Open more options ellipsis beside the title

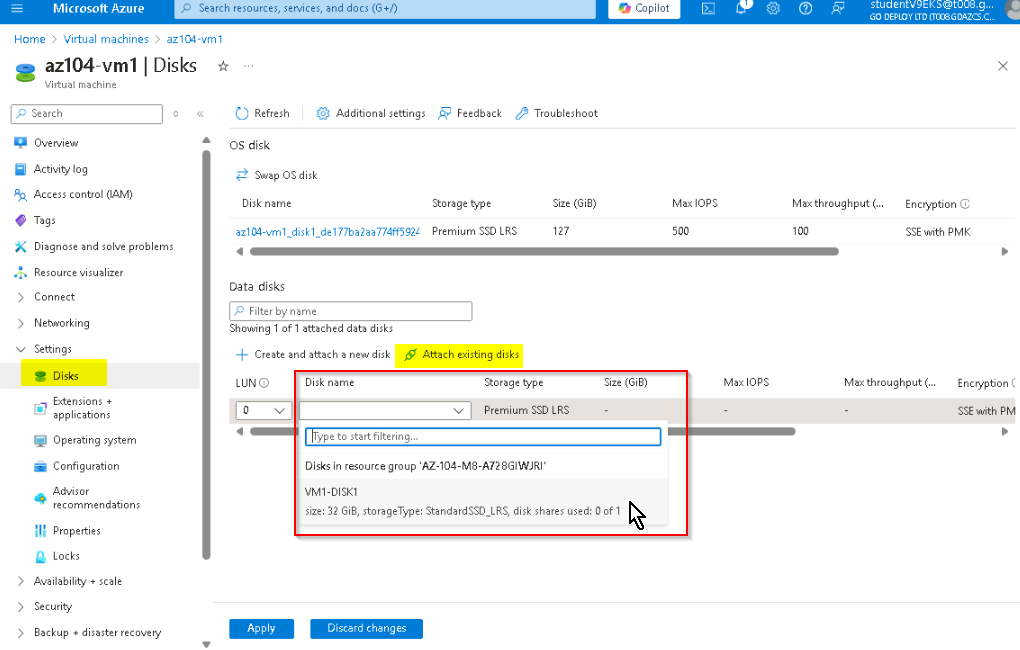click(248, 66)
